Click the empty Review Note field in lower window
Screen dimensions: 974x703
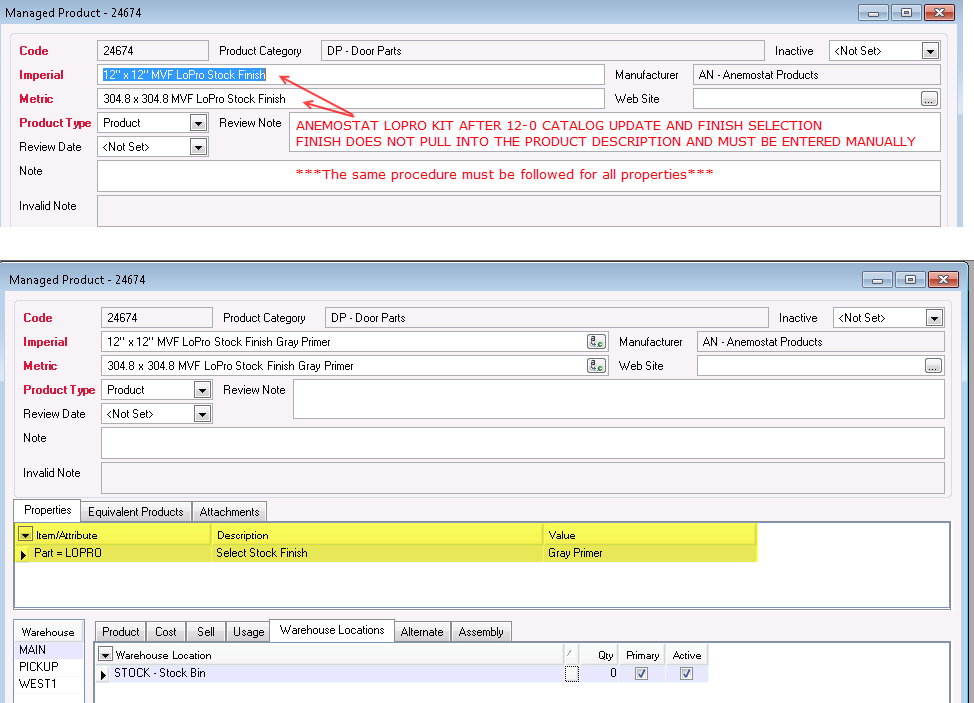pos(618,399)
